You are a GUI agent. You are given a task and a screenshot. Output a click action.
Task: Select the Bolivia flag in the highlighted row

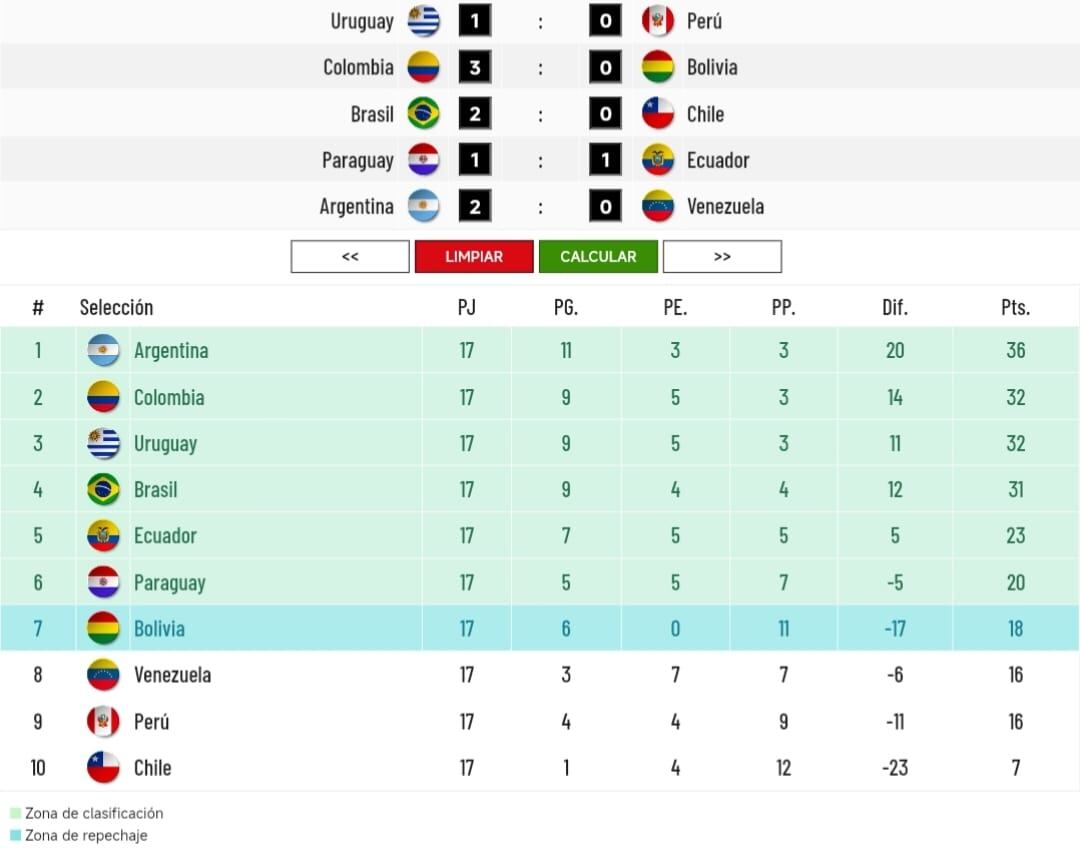click(103, 629)
